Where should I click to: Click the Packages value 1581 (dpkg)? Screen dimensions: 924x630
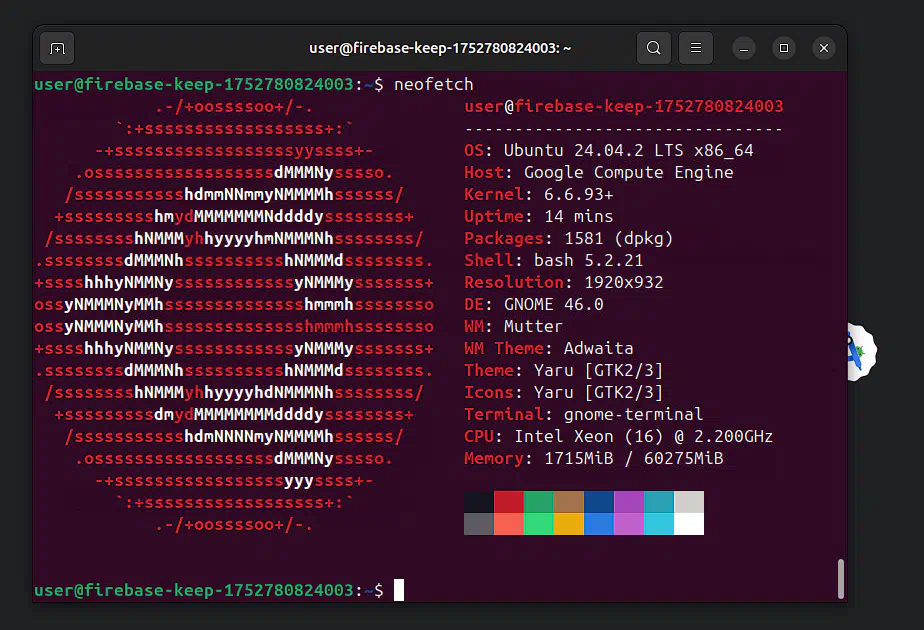(x=619, y=238)
